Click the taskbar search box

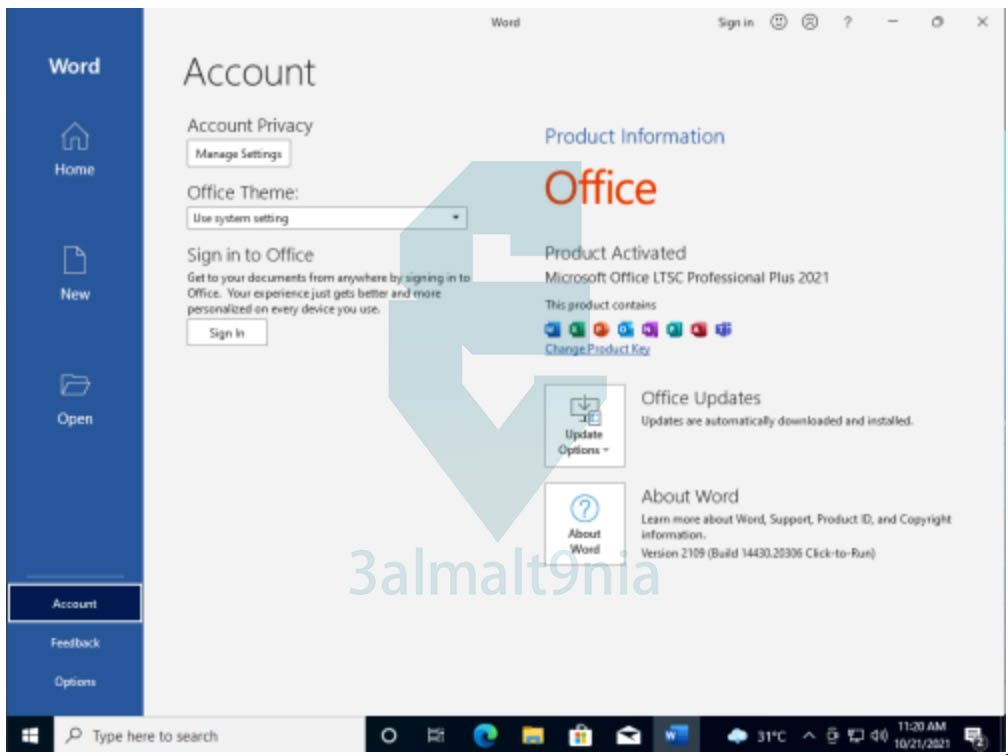tap(210, 735)
